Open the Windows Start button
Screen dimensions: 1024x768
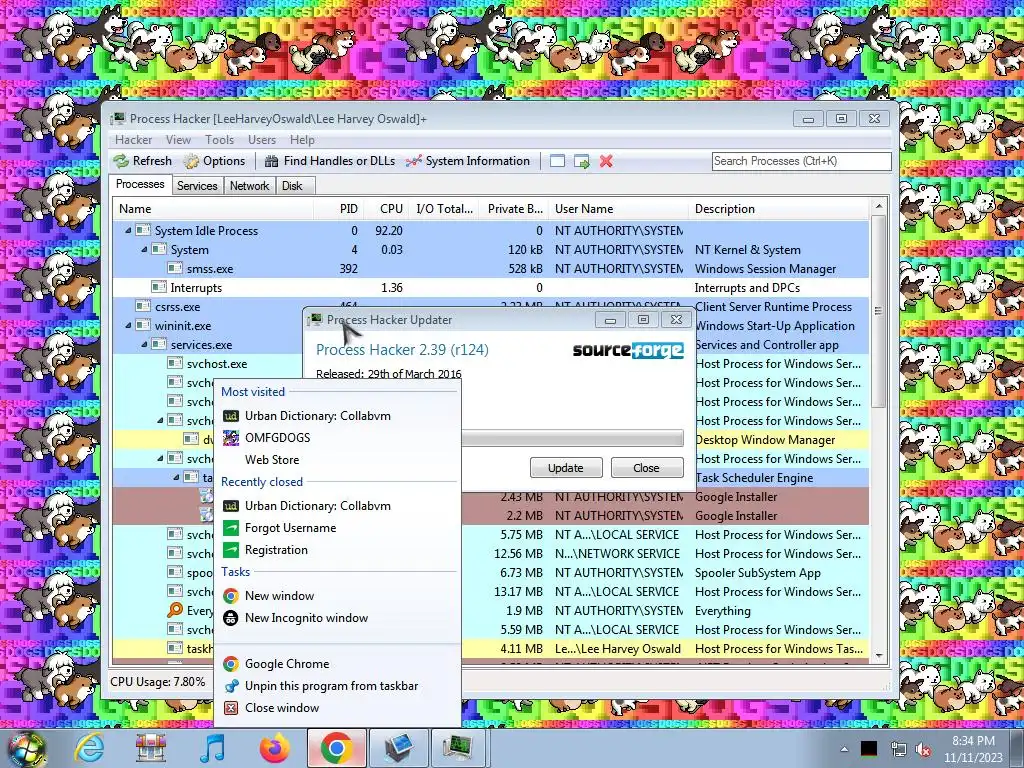(26, 748)
